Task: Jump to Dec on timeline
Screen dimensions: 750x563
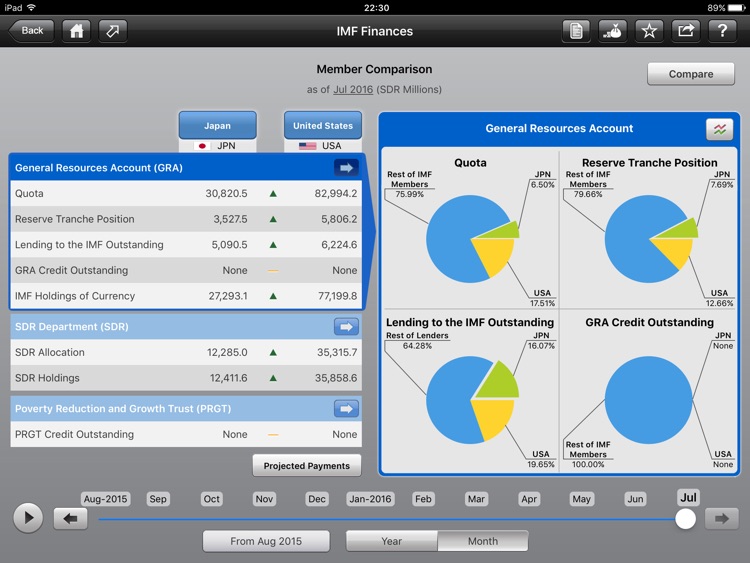Action: click(x=317, y=499)
